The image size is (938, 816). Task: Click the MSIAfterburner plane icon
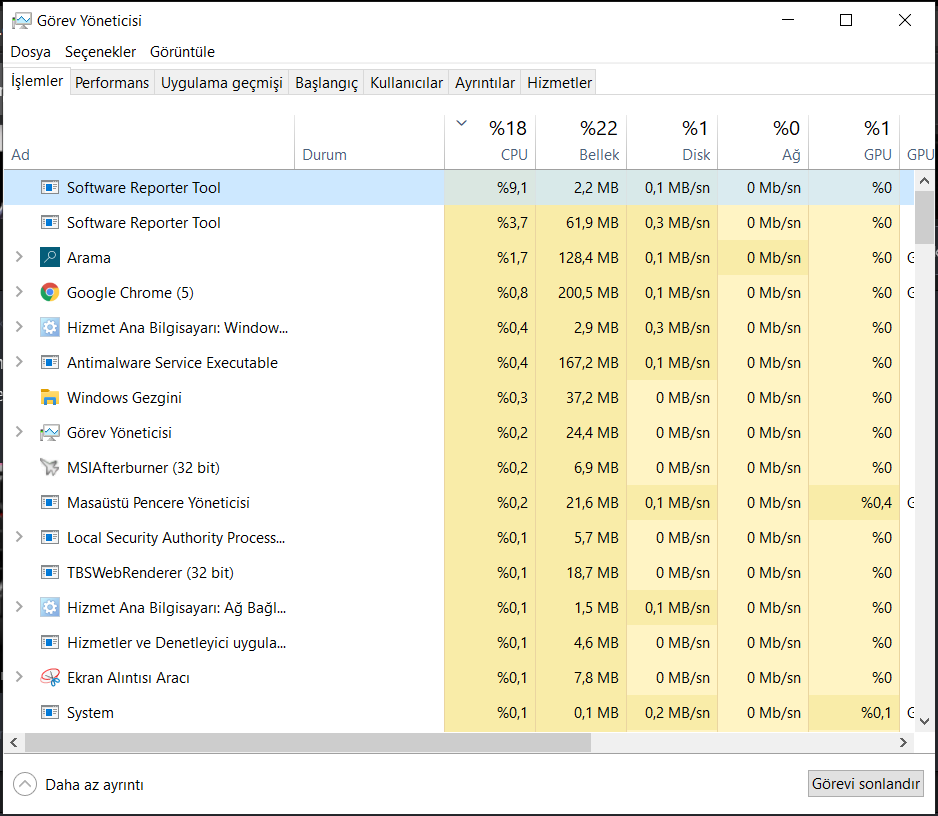[50, 467]
